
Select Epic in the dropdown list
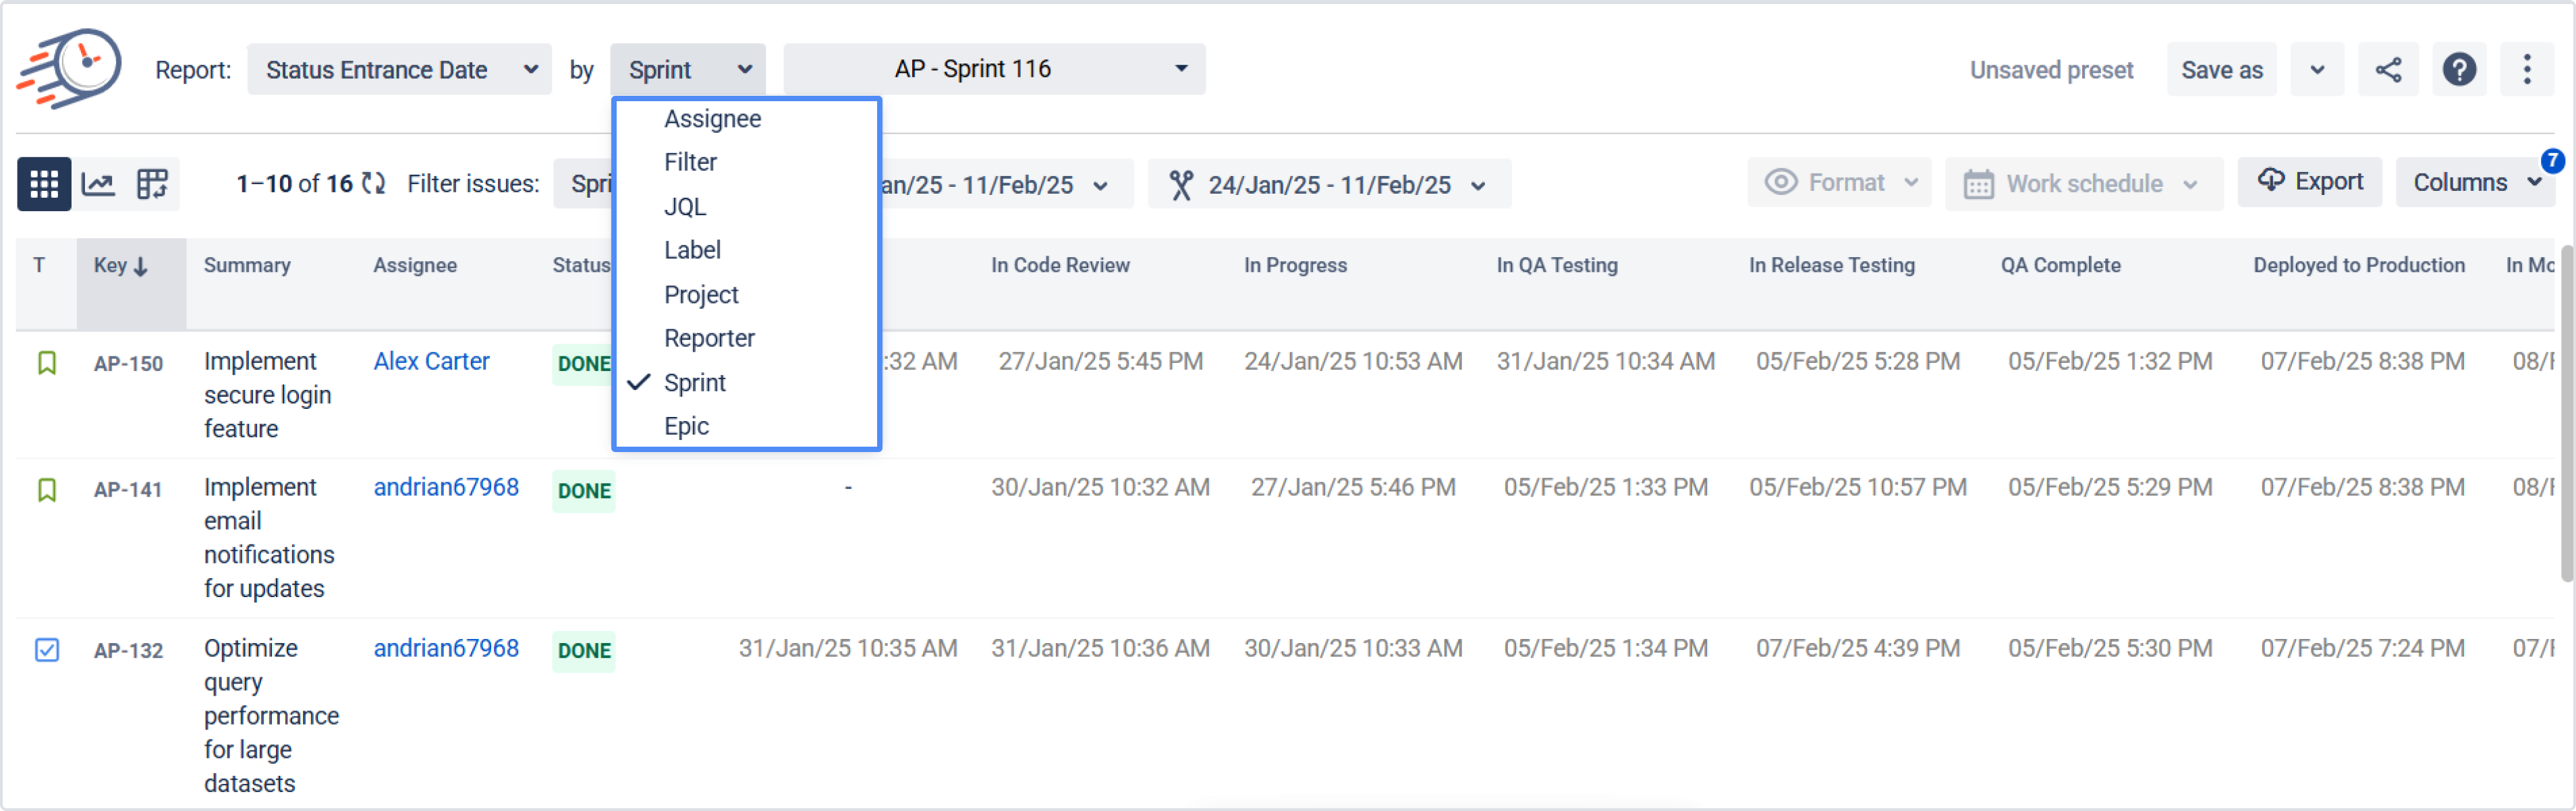pos(686,427)
